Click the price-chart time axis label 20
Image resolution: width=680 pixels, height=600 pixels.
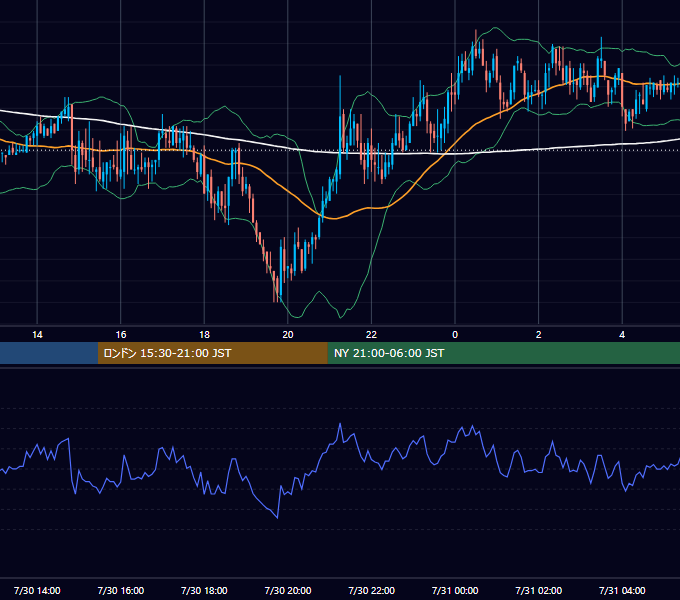pyautogui.click(x=288, y=335)
